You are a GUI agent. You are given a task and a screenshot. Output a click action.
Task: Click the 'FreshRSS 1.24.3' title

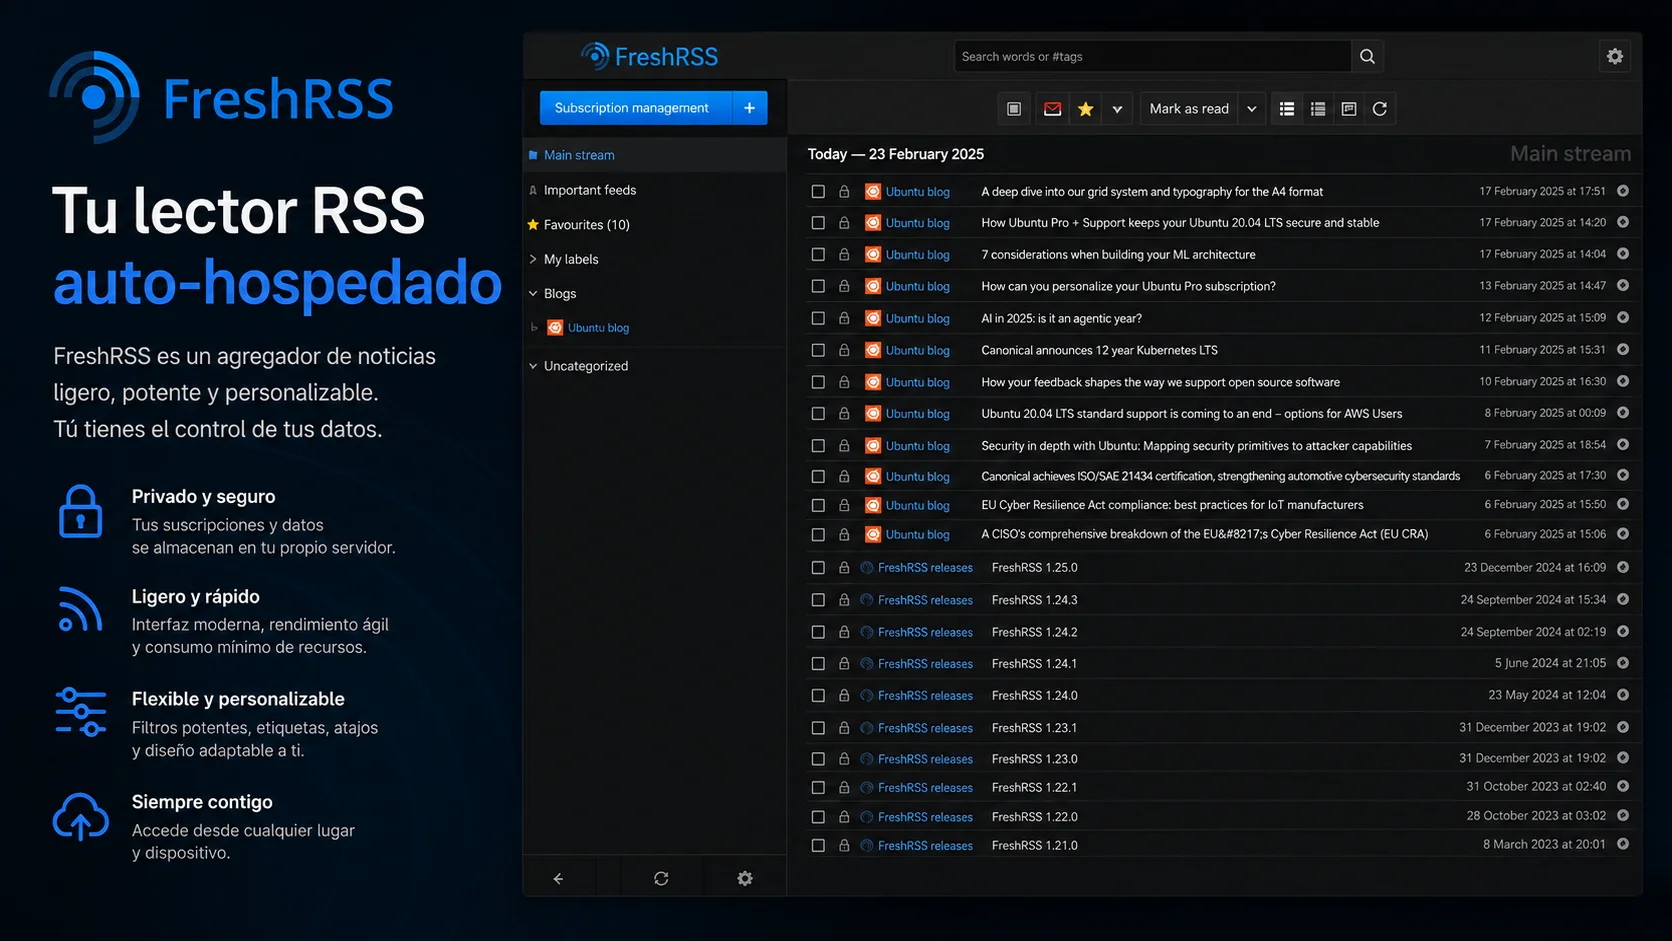coord(1034,600)
